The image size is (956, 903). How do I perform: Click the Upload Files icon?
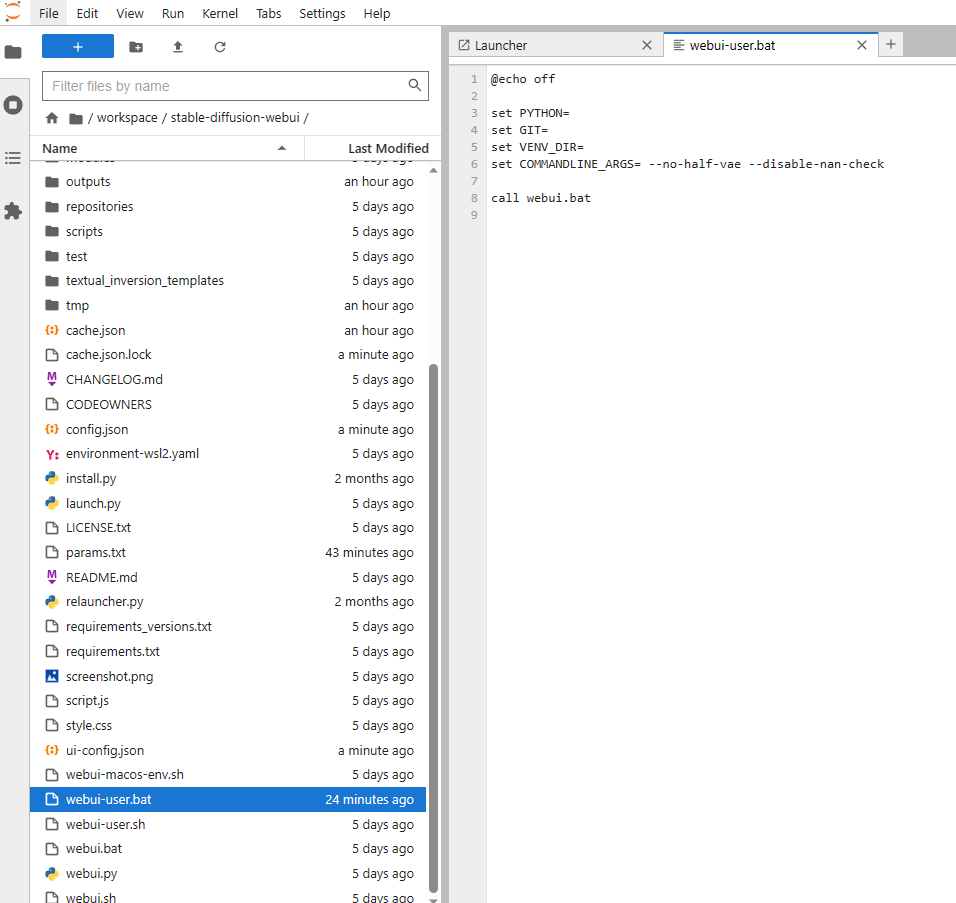coord(178,47)
